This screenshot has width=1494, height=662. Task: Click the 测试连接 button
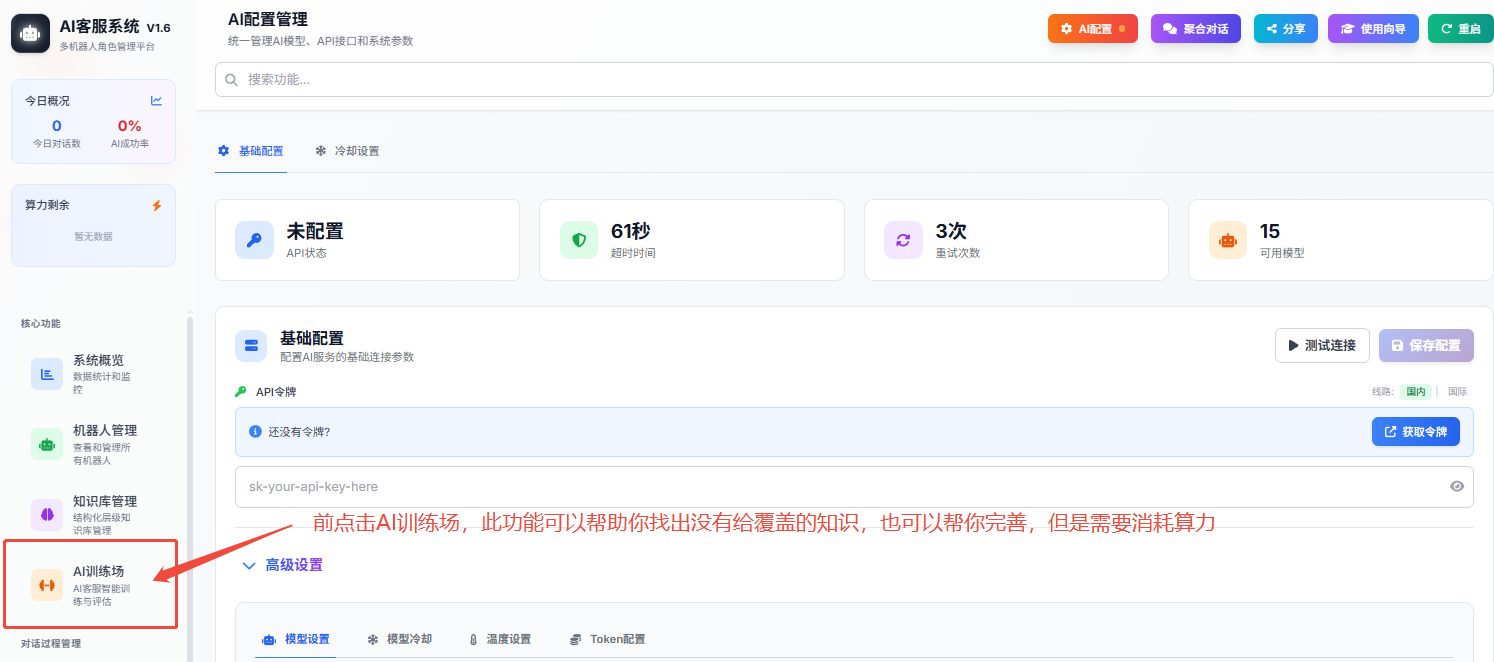1321,345
